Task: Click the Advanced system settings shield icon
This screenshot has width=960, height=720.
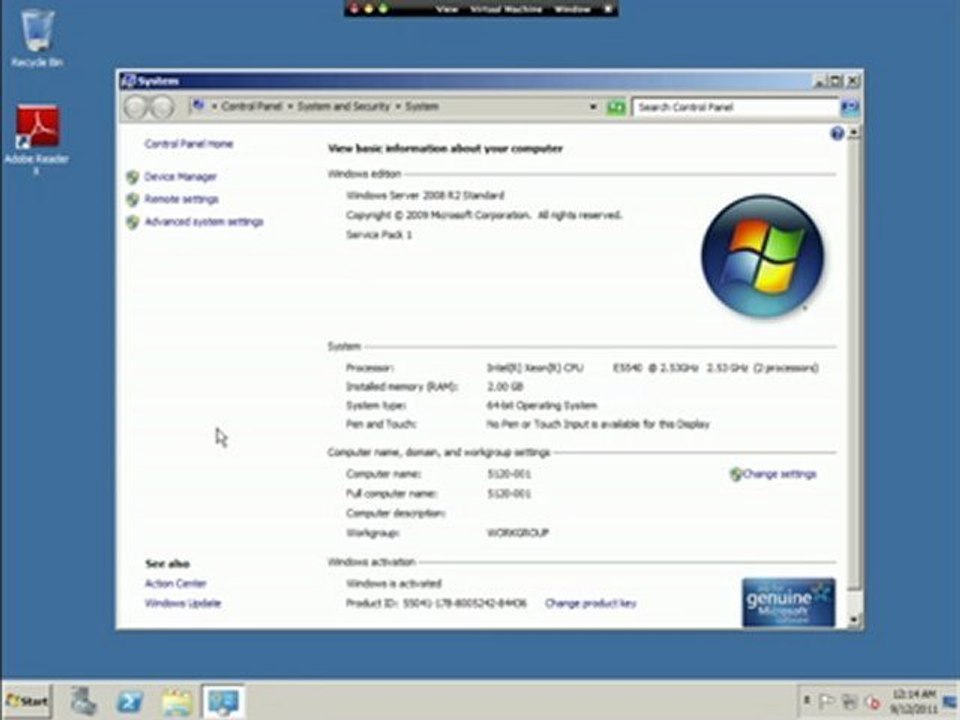Action: (132, 222)
